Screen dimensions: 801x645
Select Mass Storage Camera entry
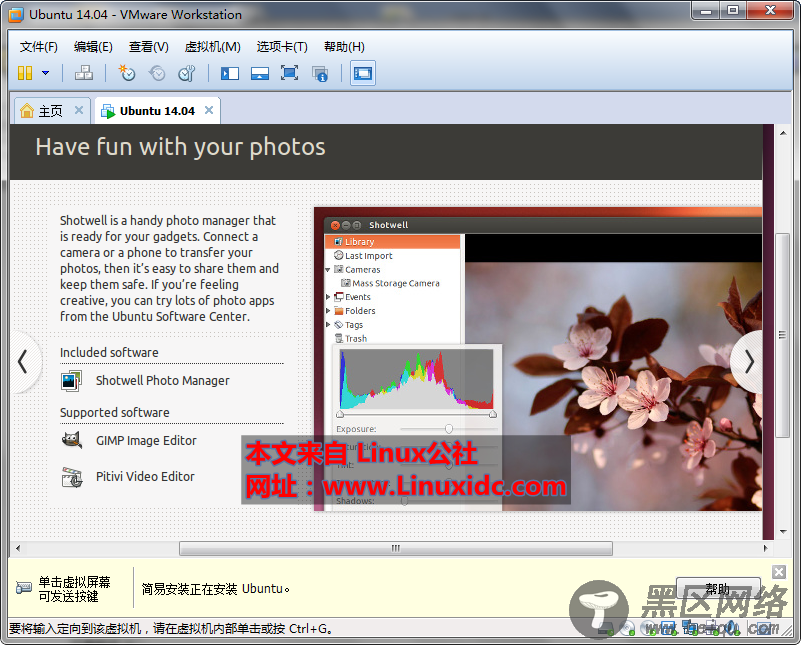pyautogui.click(x=395, y=283)
